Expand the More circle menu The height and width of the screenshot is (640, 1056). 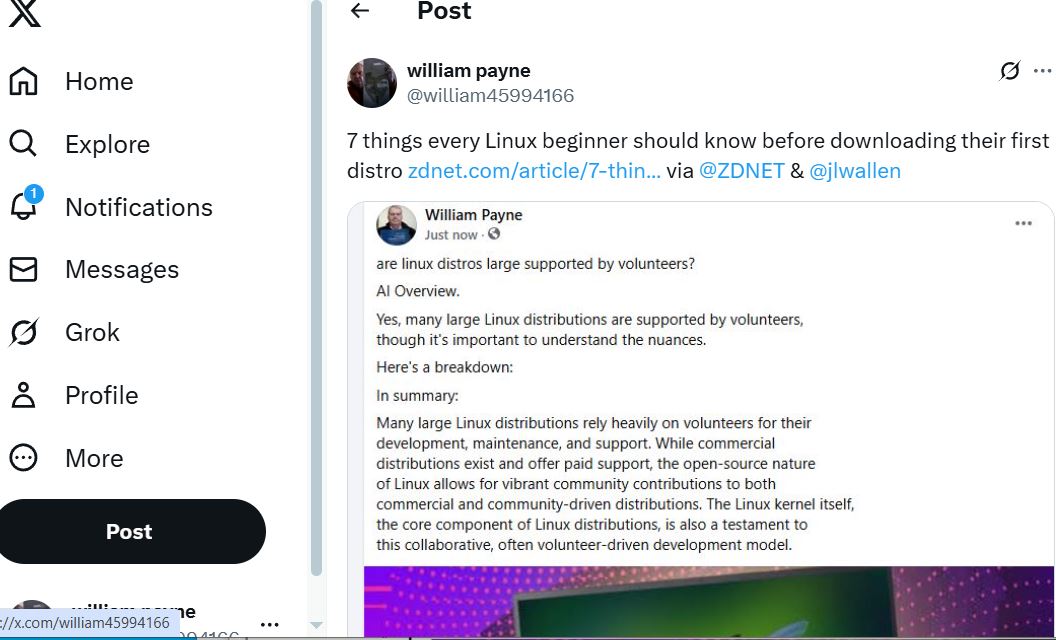point(23,458)
